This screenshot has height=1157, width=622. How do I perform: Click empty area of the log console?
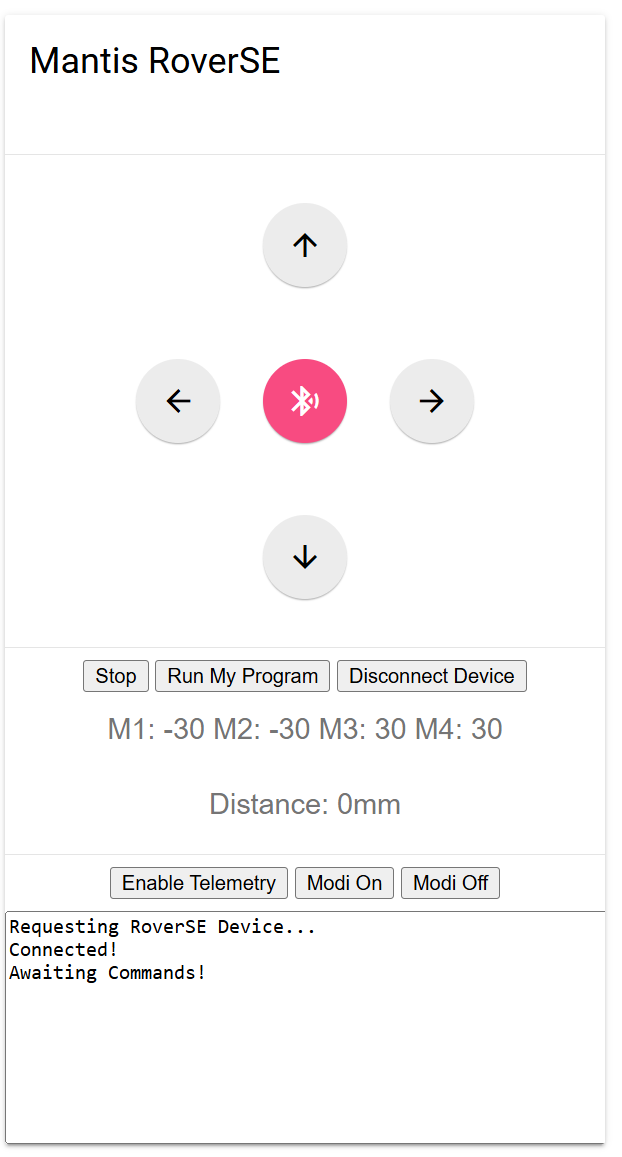(x=305, y=1070)
